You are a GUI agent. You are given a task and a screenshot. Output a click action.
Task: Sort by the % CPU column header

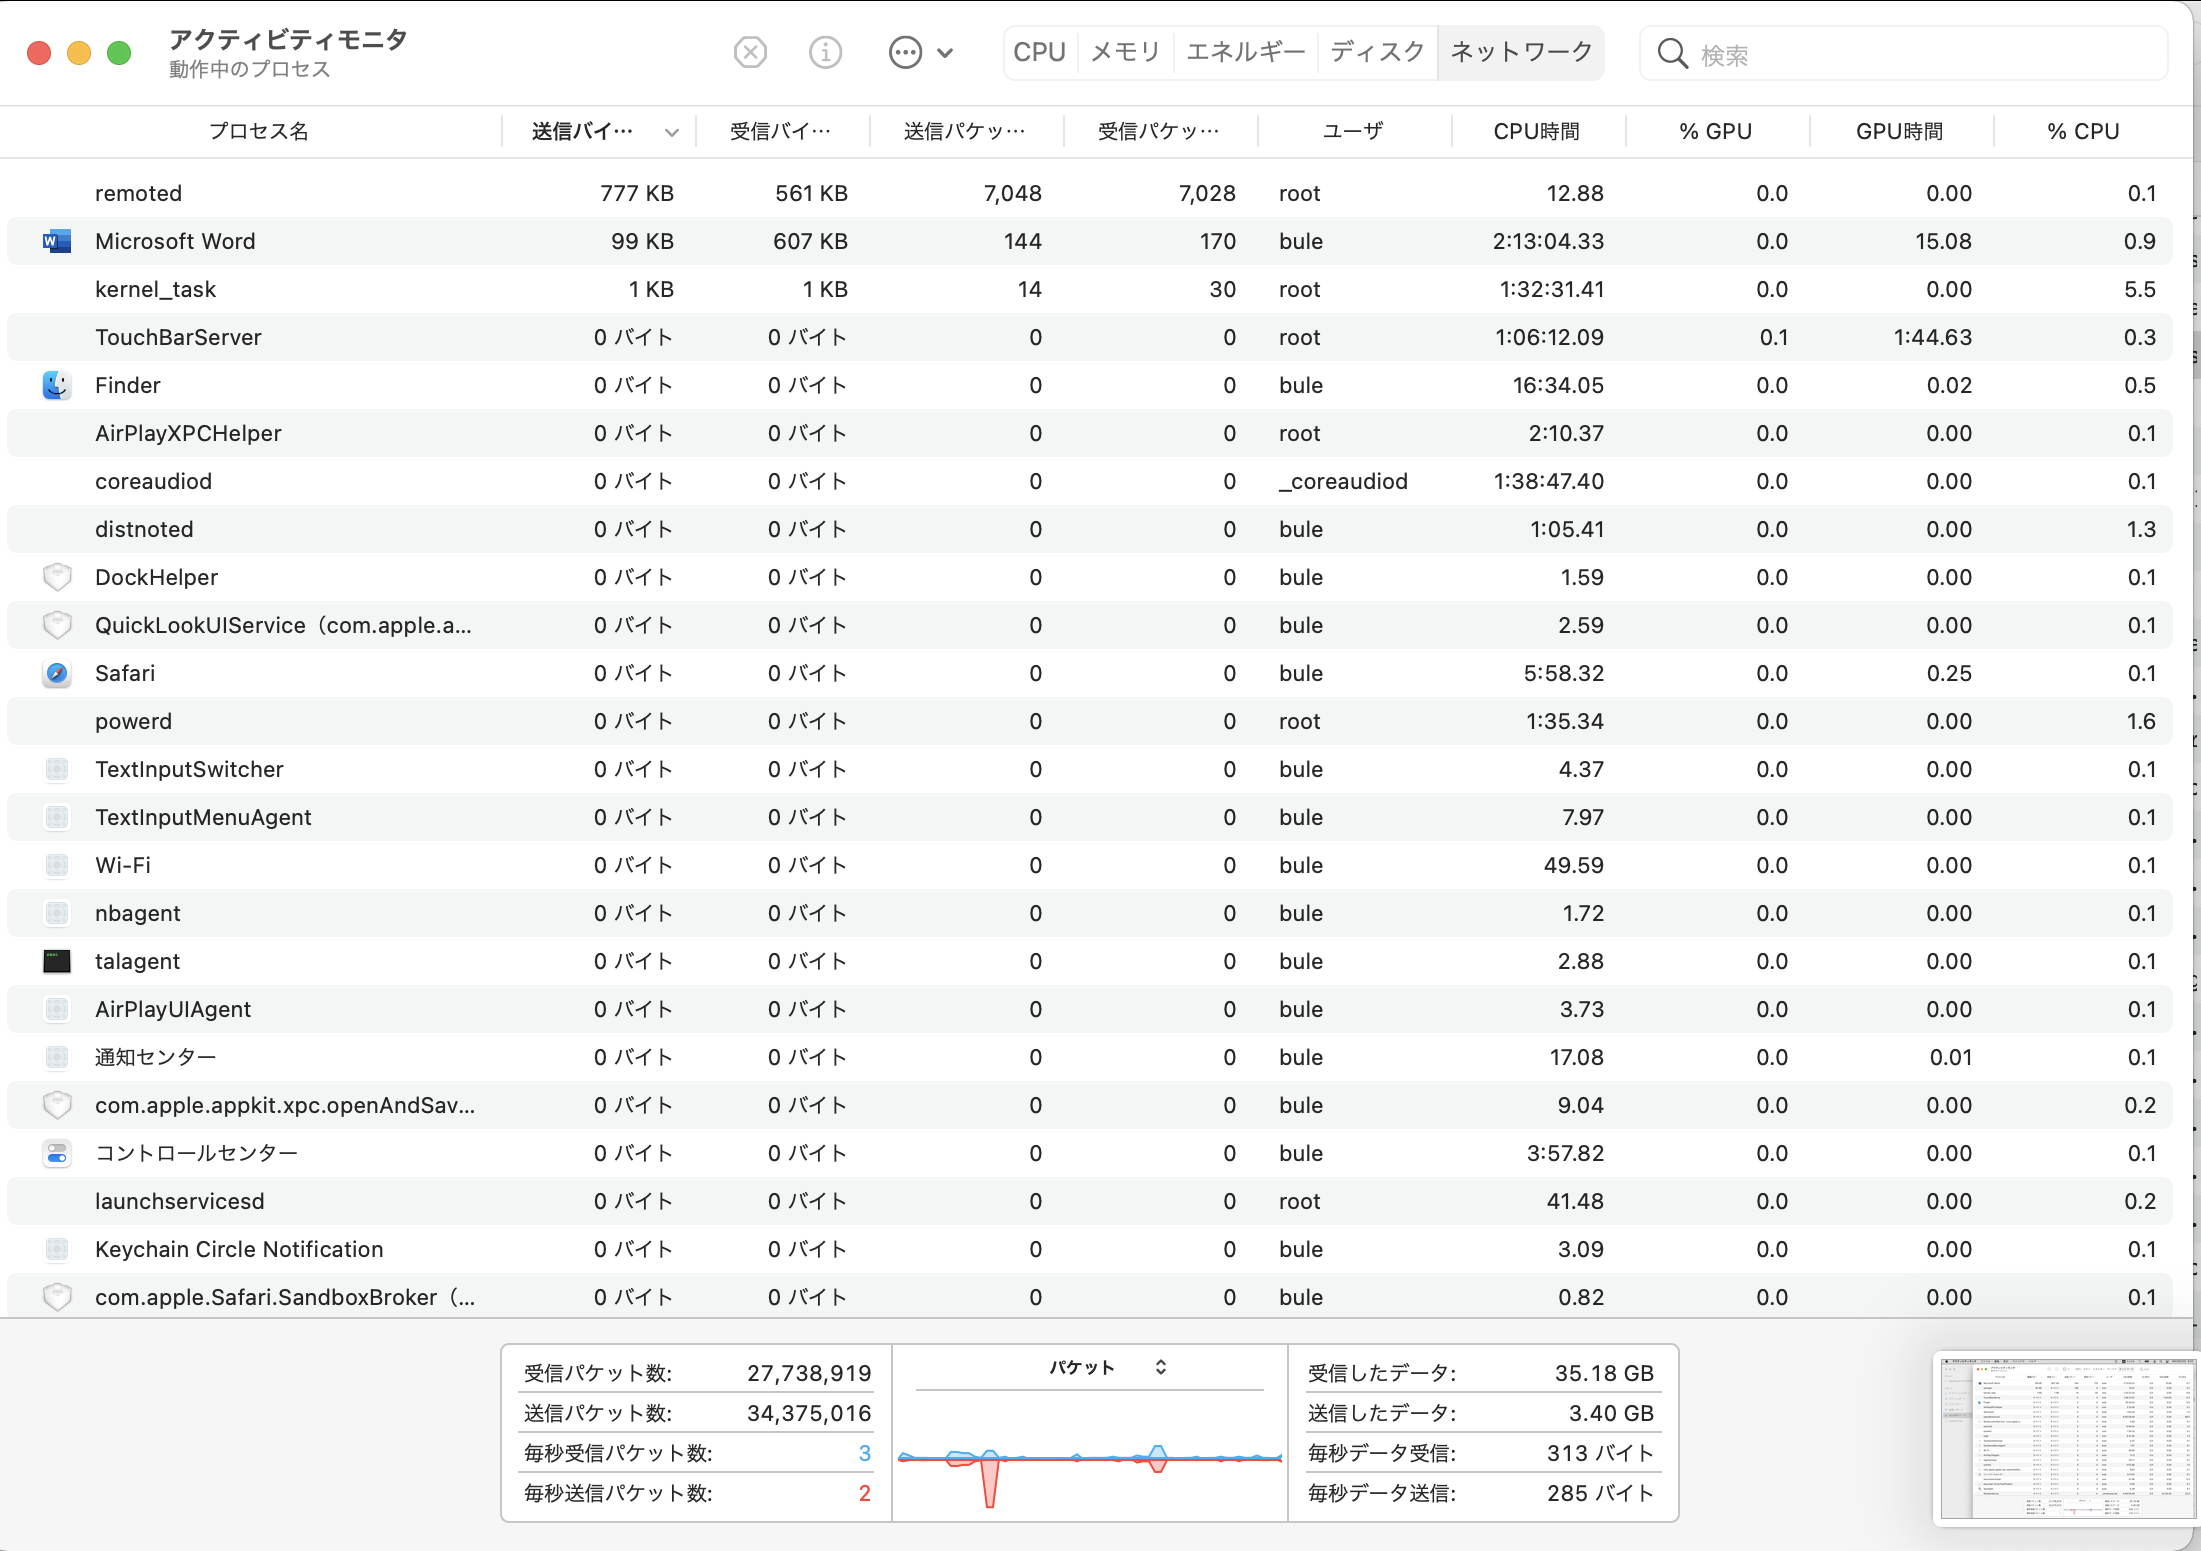coord(2082,131)
